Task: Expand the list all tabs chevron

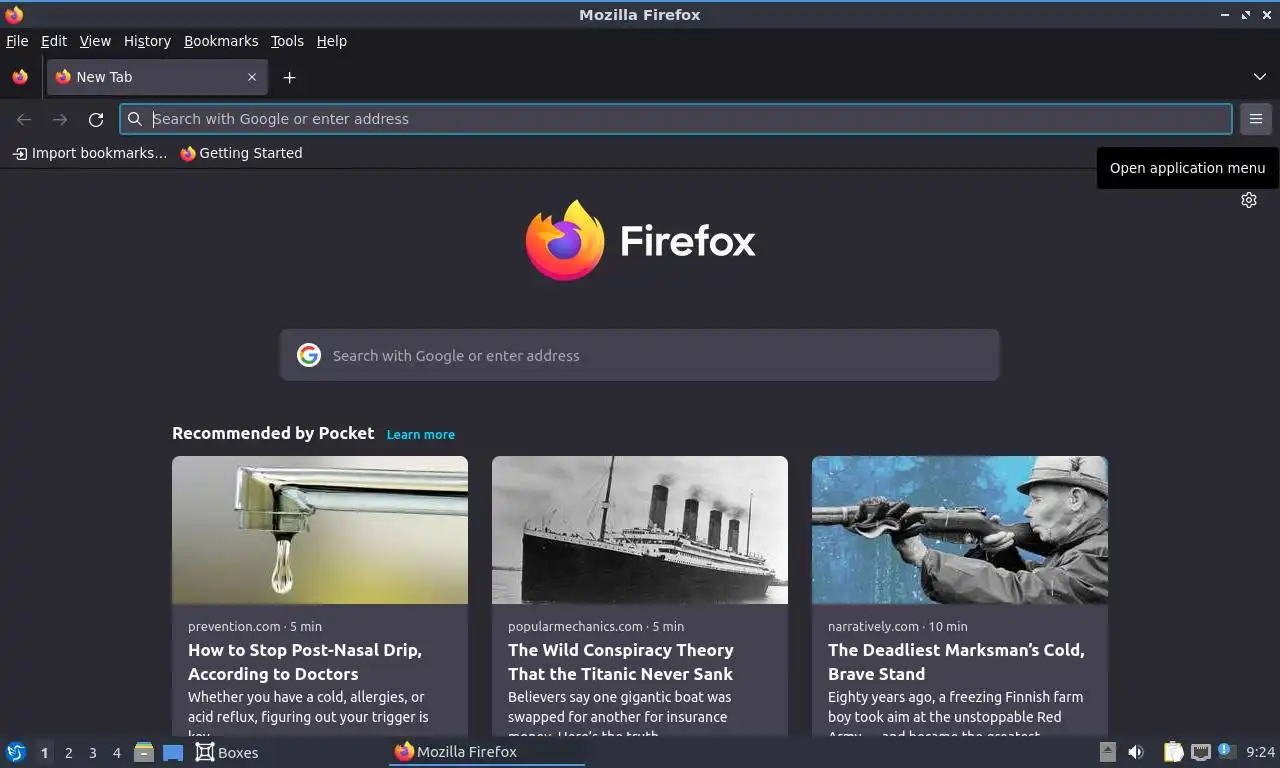Action: (x=1260, y=77)
